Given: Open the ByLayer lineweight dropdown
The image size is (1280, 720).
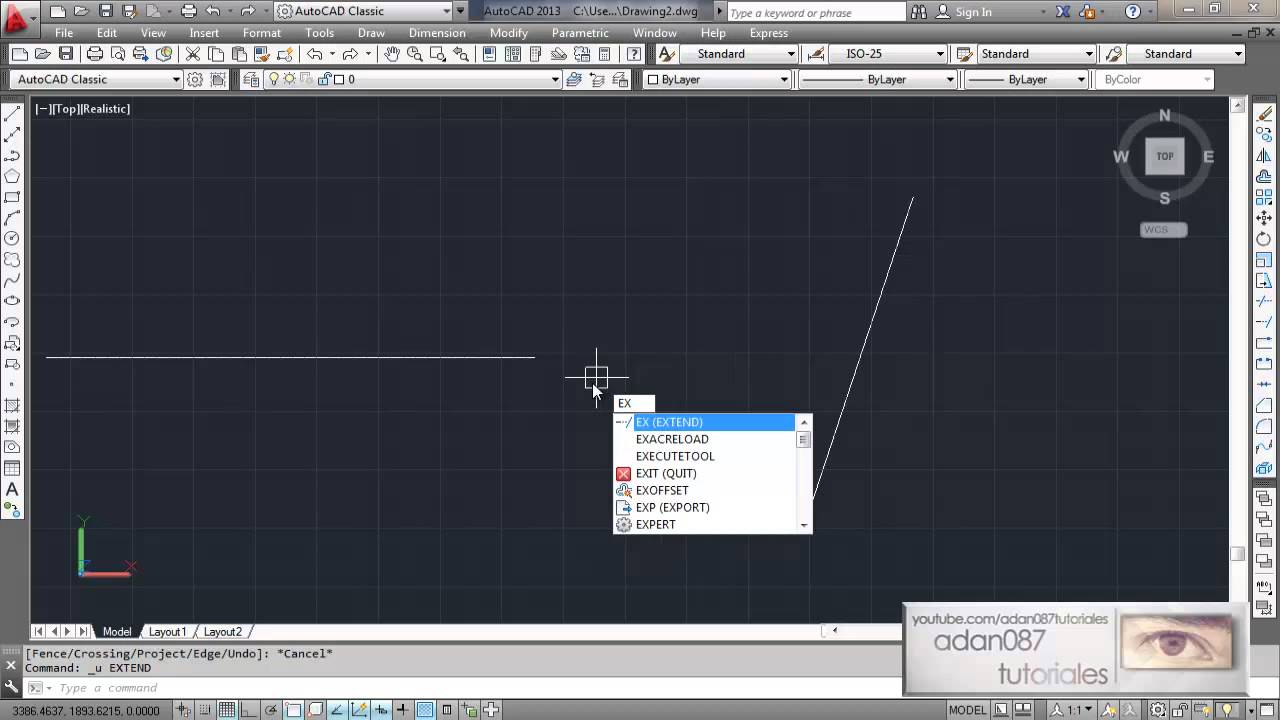Looking at the screenshot, I should [x=1025, y=79].
